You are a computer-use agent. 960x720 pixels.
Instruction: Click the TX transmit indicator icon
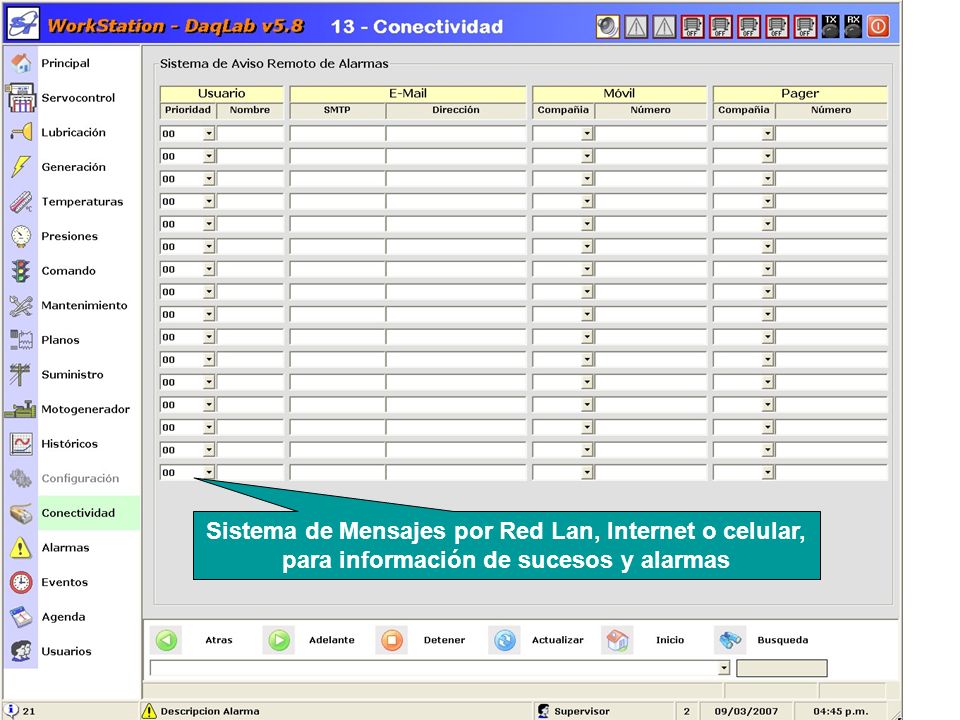830,26
